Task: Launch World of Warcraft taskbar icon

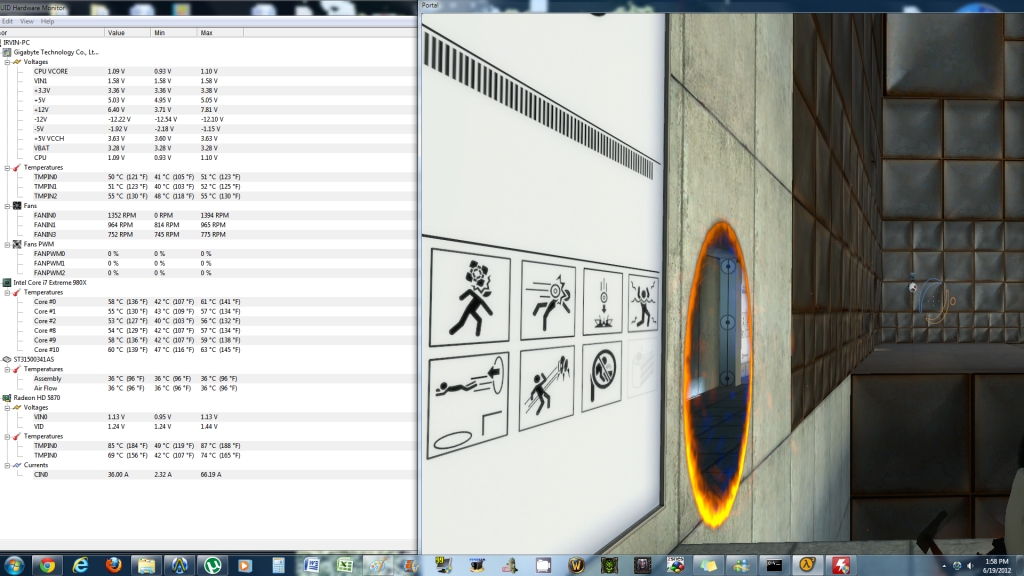Action: tap(576, 566)
